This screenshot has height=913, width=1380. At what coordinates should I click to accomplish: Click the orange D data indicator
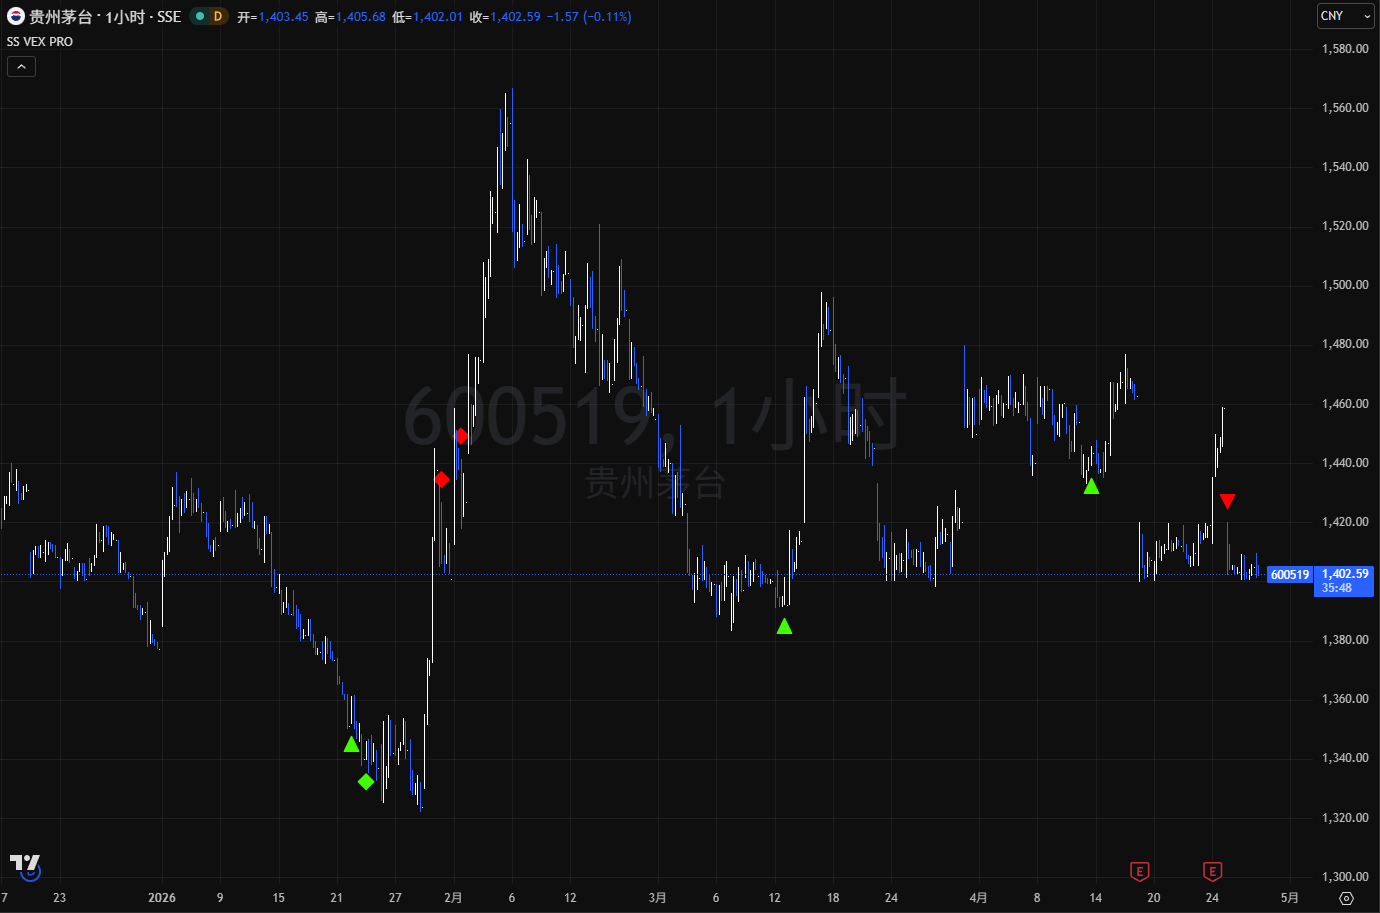pyautogui.click(x=217, y=16)
